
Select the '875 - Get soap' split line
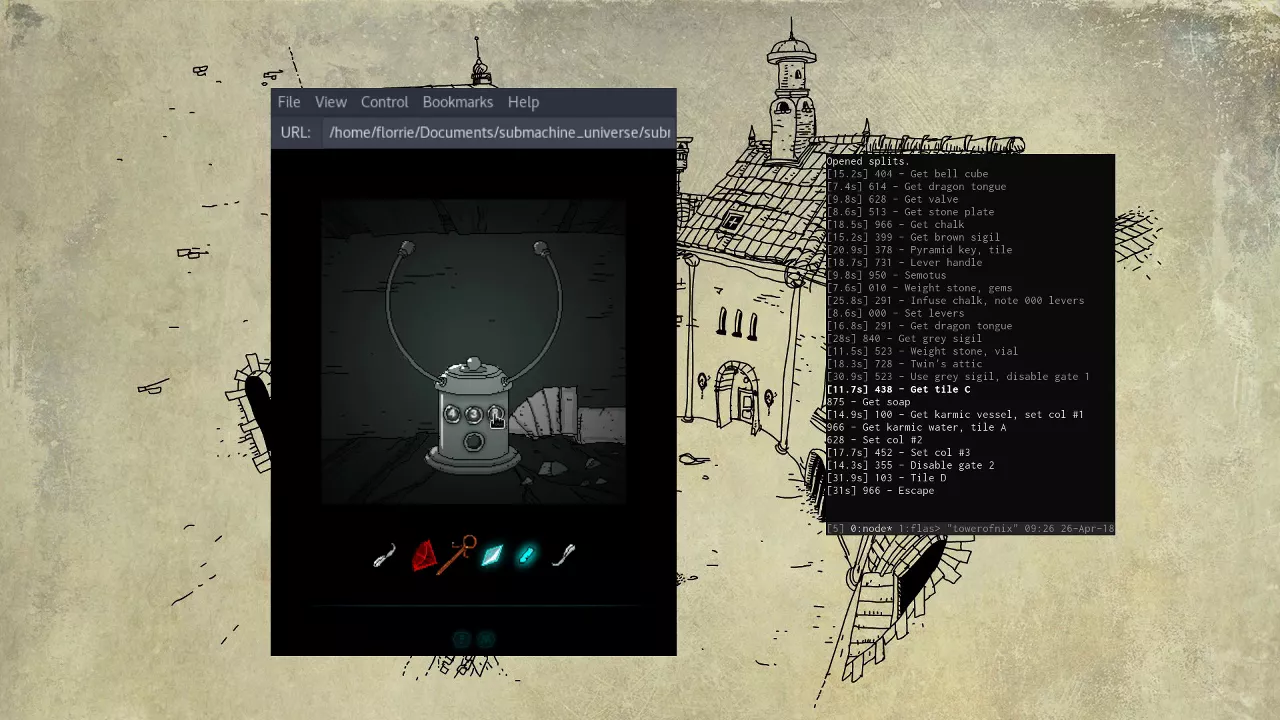coord(868,402)
